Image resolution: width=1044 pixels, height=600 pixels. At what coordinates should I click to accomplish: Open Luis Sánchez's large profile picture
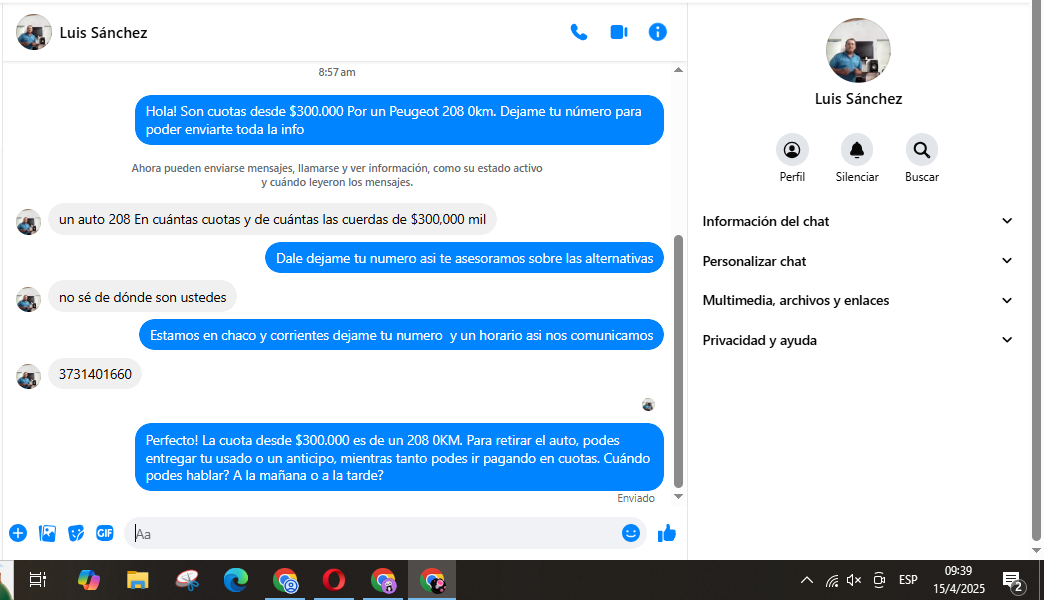coord(858,50)
